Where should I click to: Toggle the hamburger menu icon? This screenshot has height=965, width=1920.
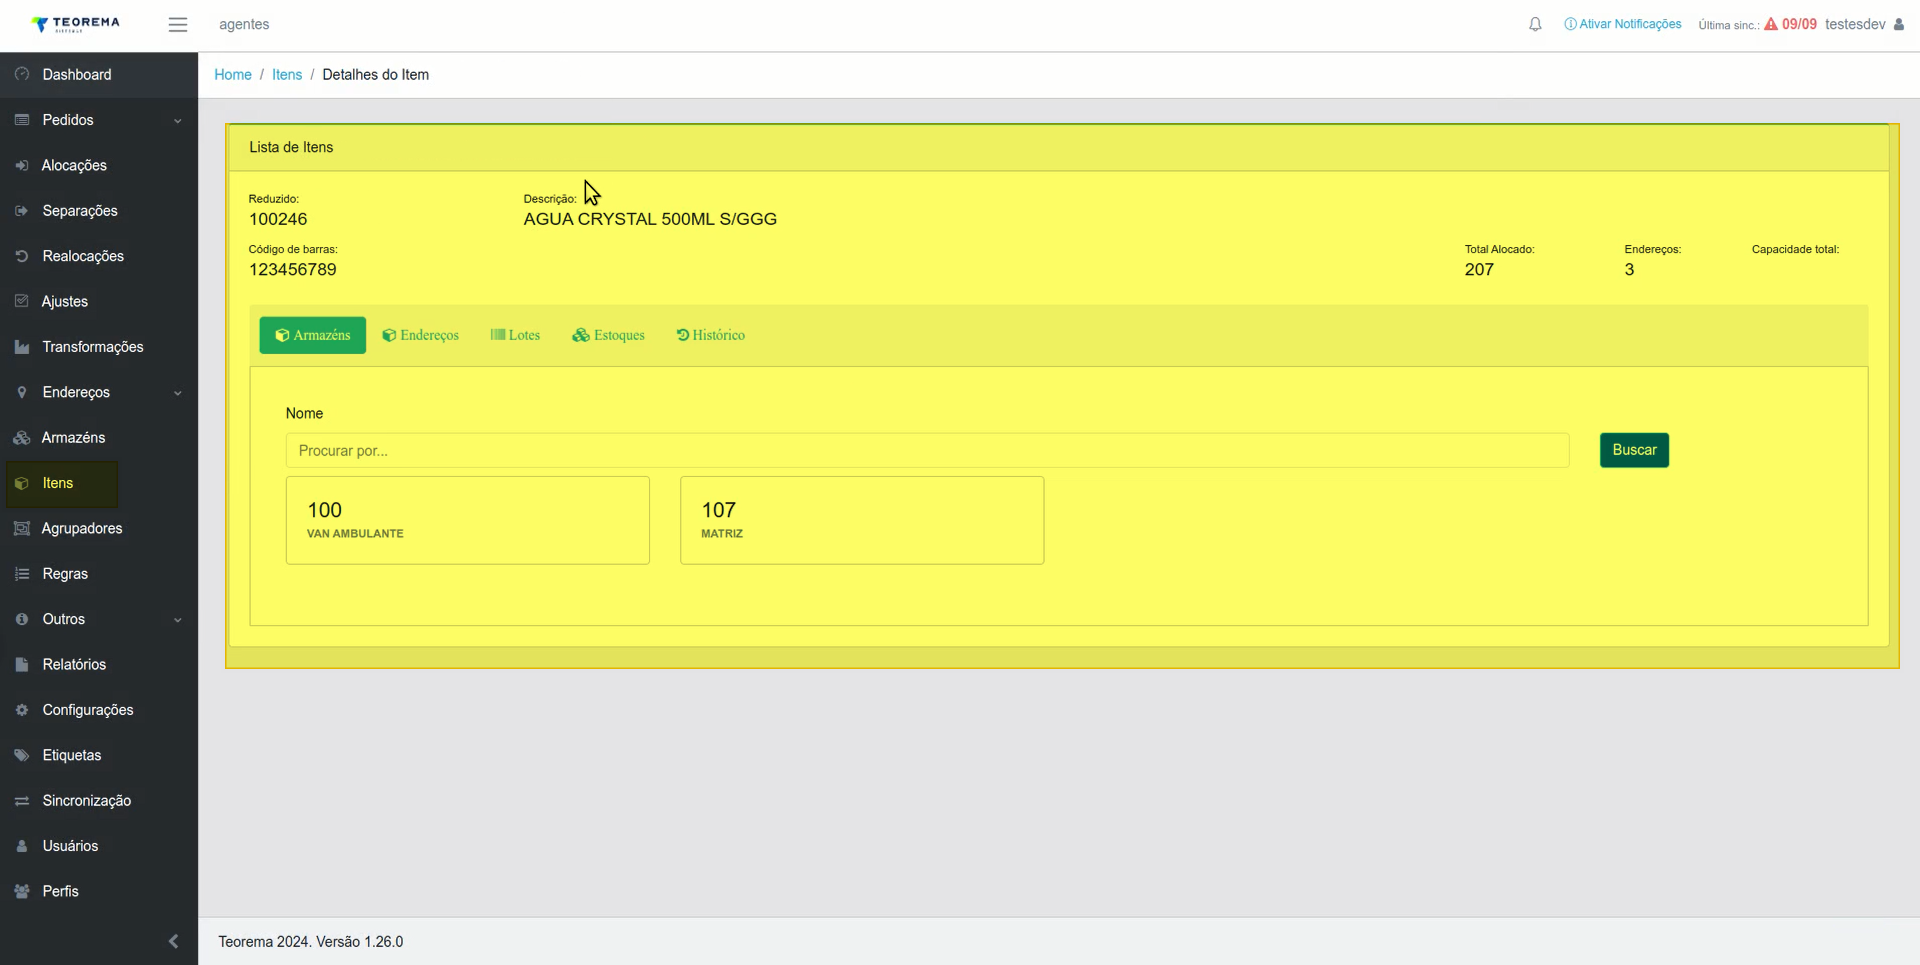click(x=178, y=24)
